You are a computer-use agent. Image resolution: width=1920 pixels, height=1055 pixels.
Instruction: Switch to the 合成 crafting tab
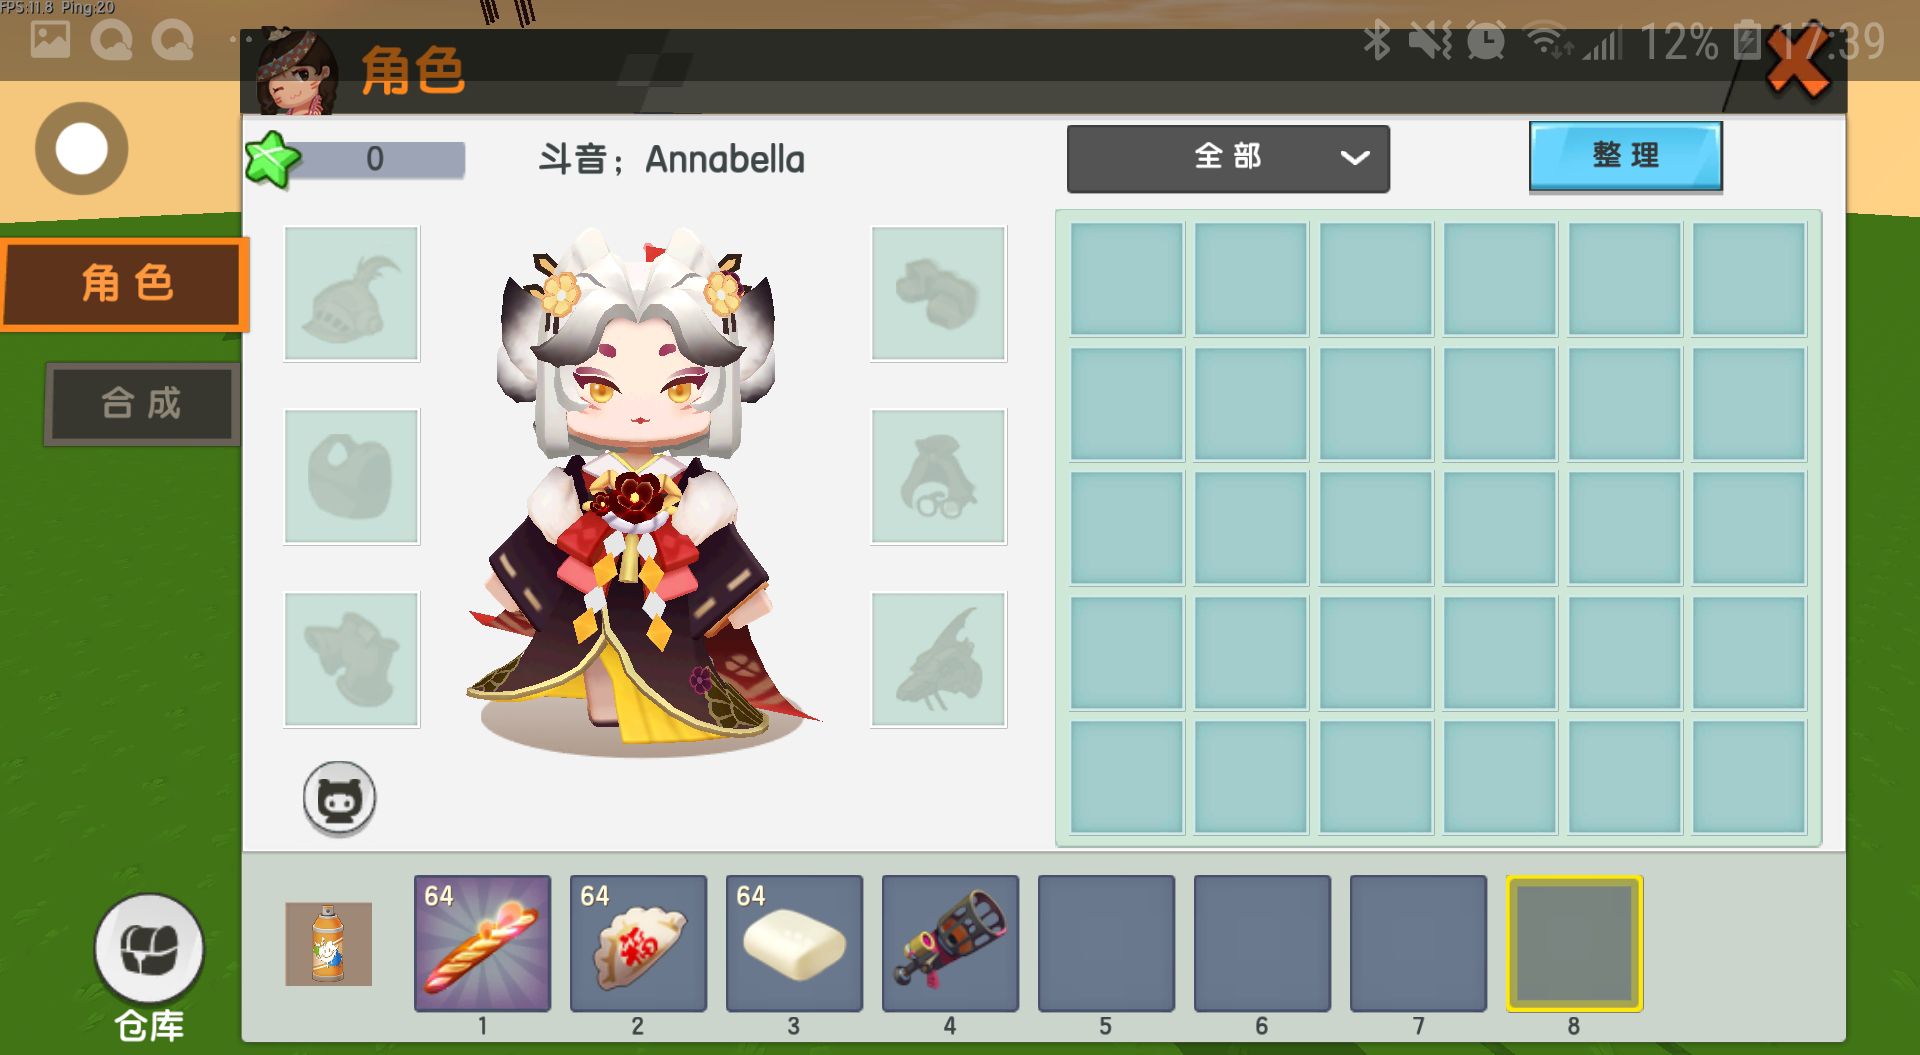click(141, 403)
